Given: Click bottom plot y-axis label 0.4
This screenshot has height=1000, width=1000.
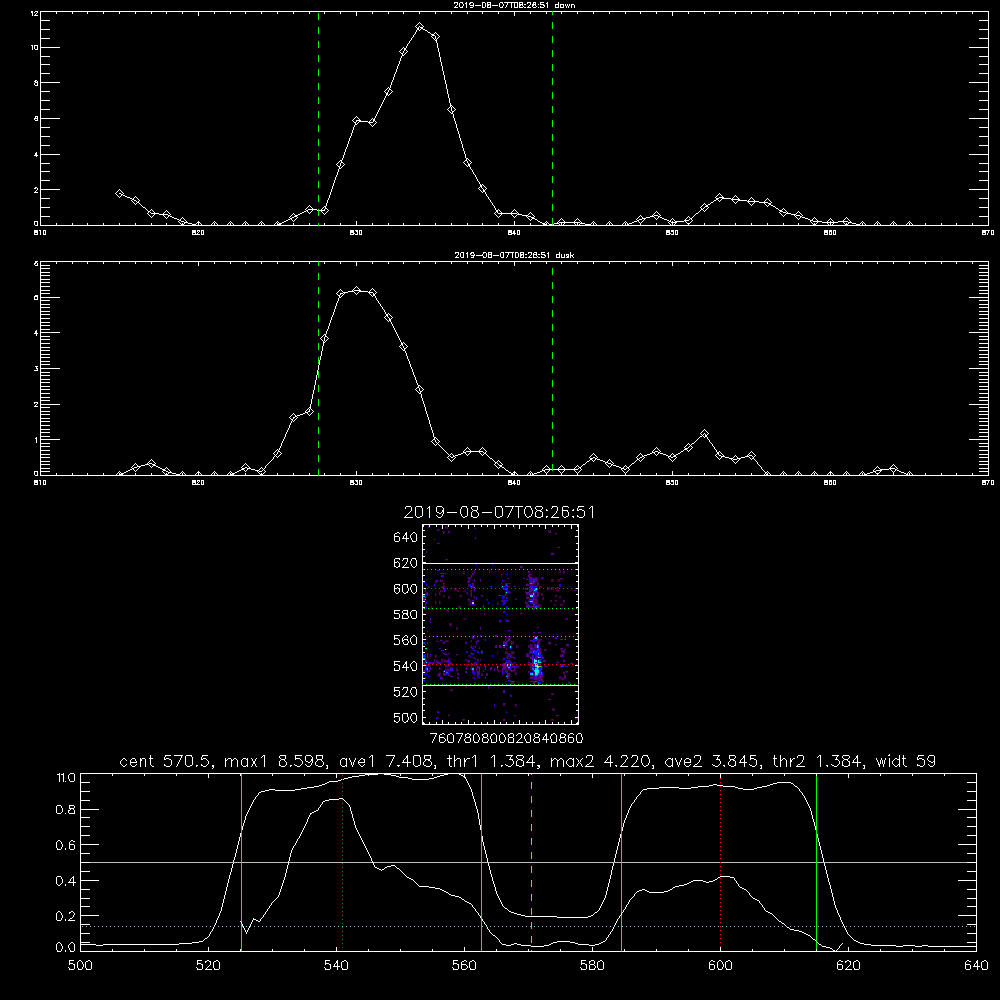Looking at the screenshot, I should [x=66, y=881].
